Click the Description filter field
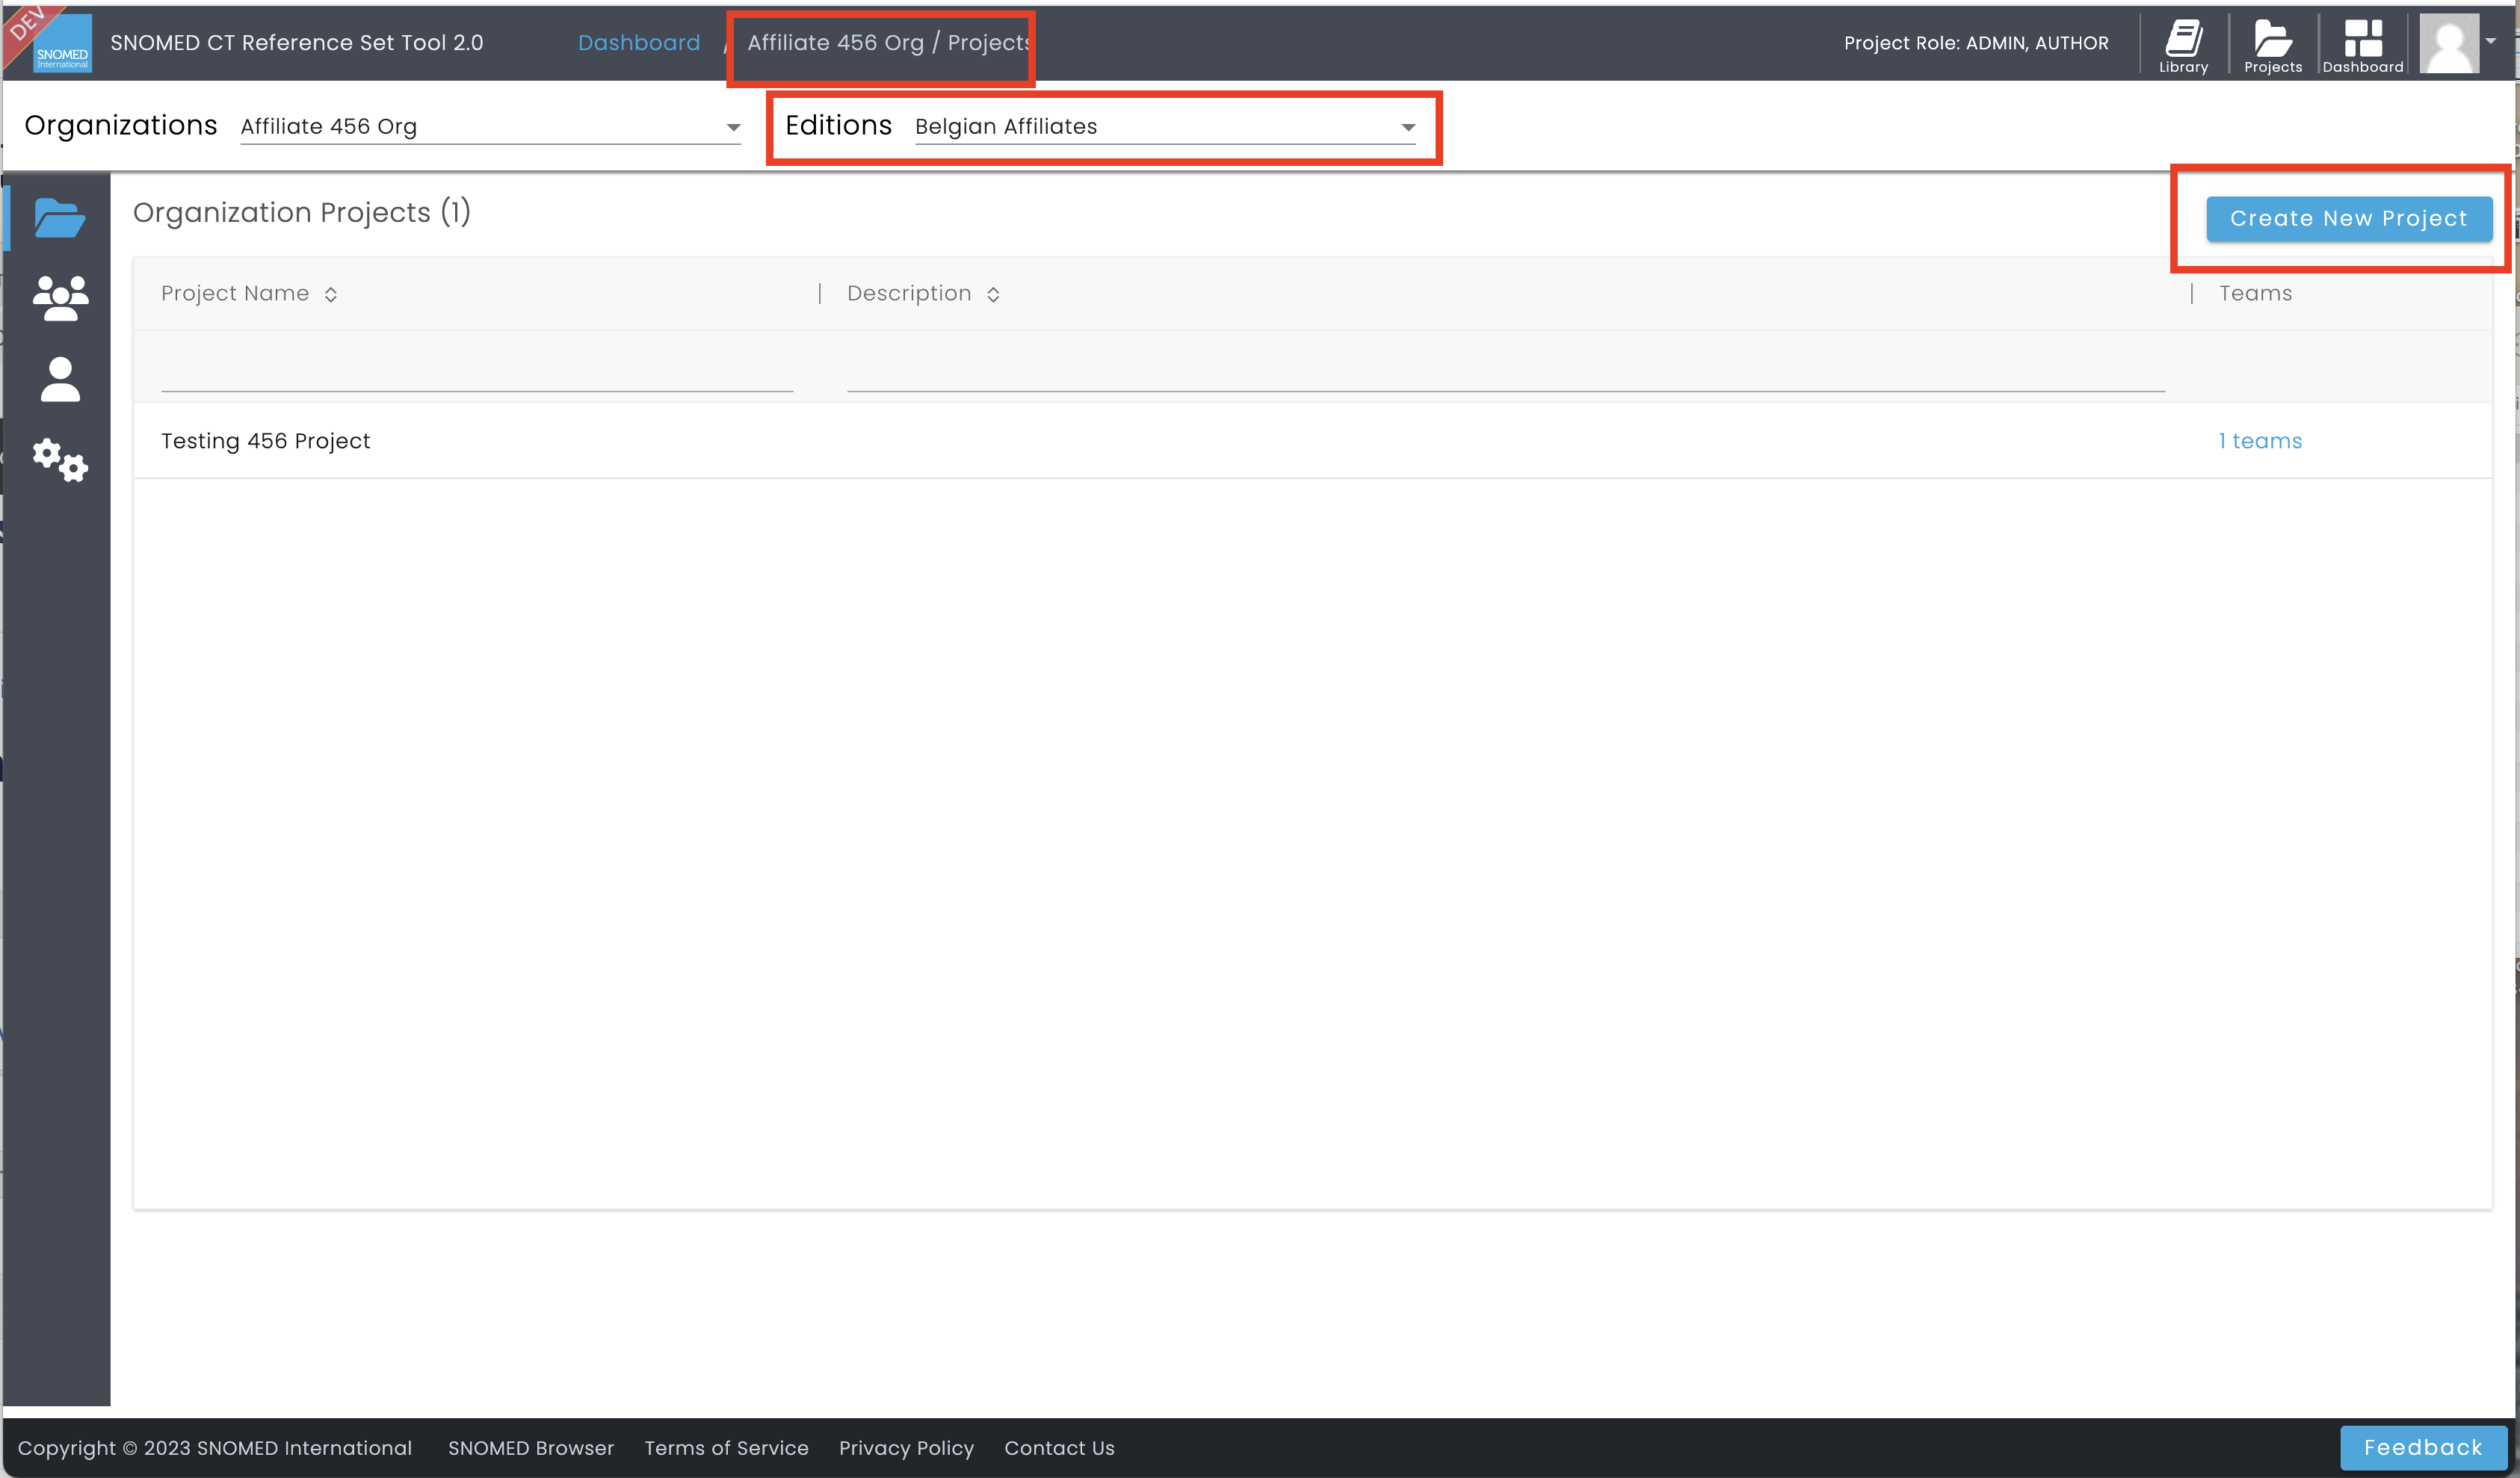The width and height of the screenshot is (2520, 1478). tap(1506, 372)
